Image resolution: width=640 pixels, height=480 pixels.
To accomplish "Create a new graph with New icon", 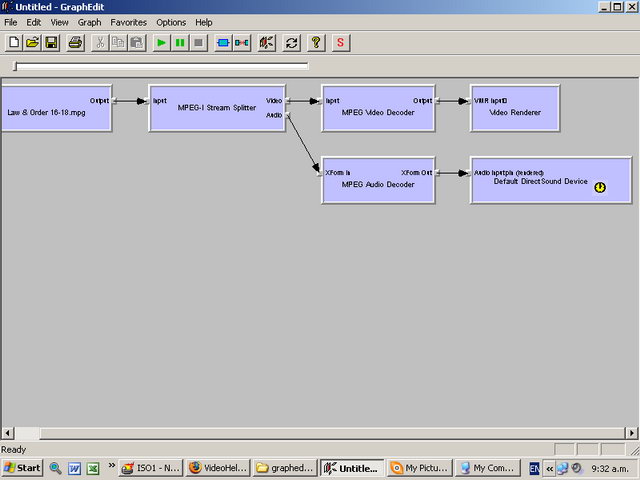I will (x=14, y=42).
